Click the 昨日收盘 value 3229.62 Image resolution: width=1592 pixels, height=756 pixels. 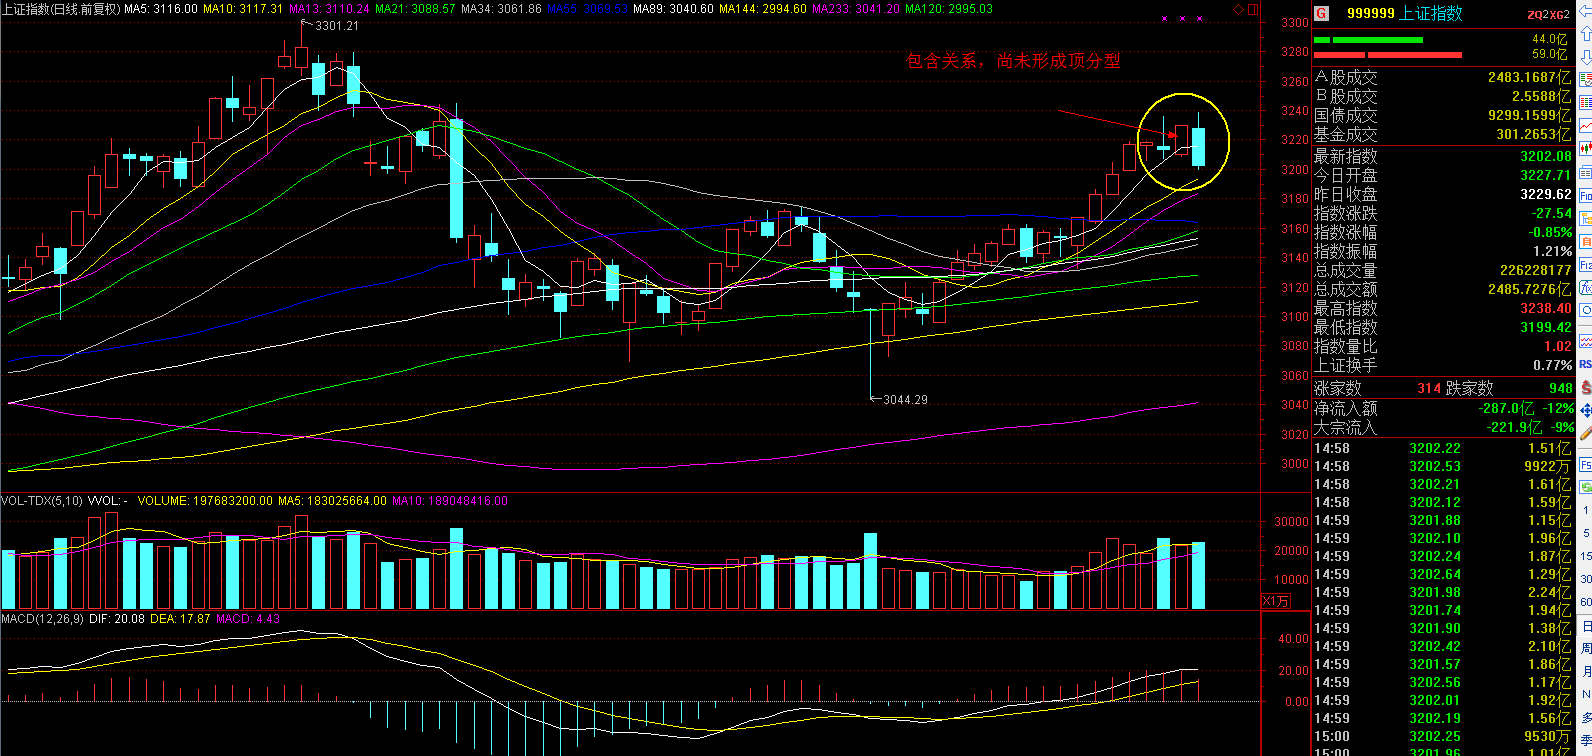(x=1546, y=194)
